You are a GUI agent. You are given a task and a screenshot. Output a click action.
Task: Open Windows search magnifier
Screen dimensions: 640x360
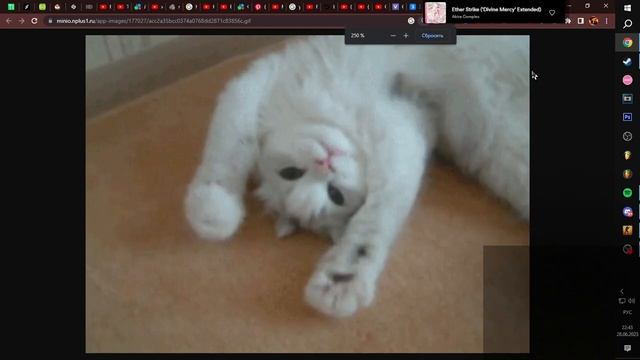coord(627,24)
